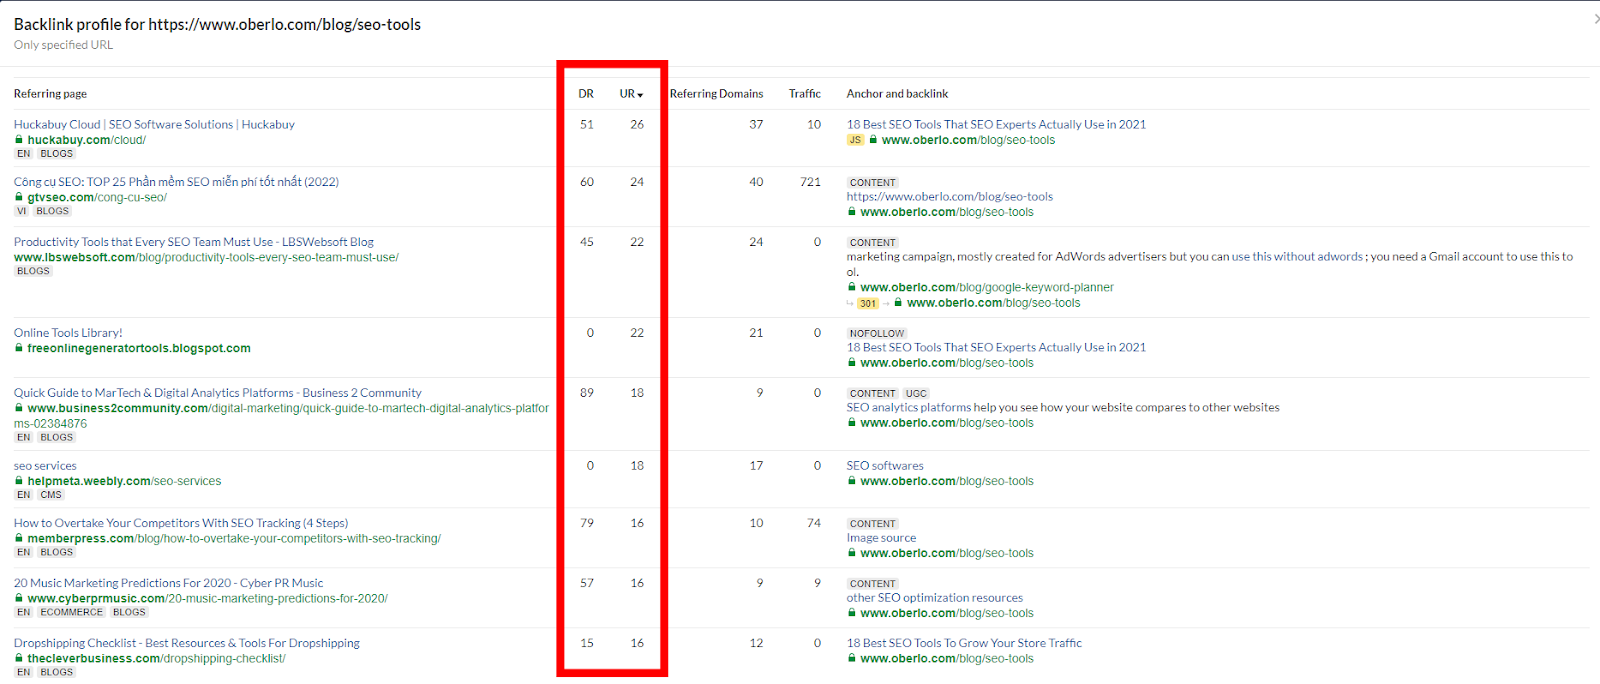Click the traffic value 721

(x=810, y=182)
